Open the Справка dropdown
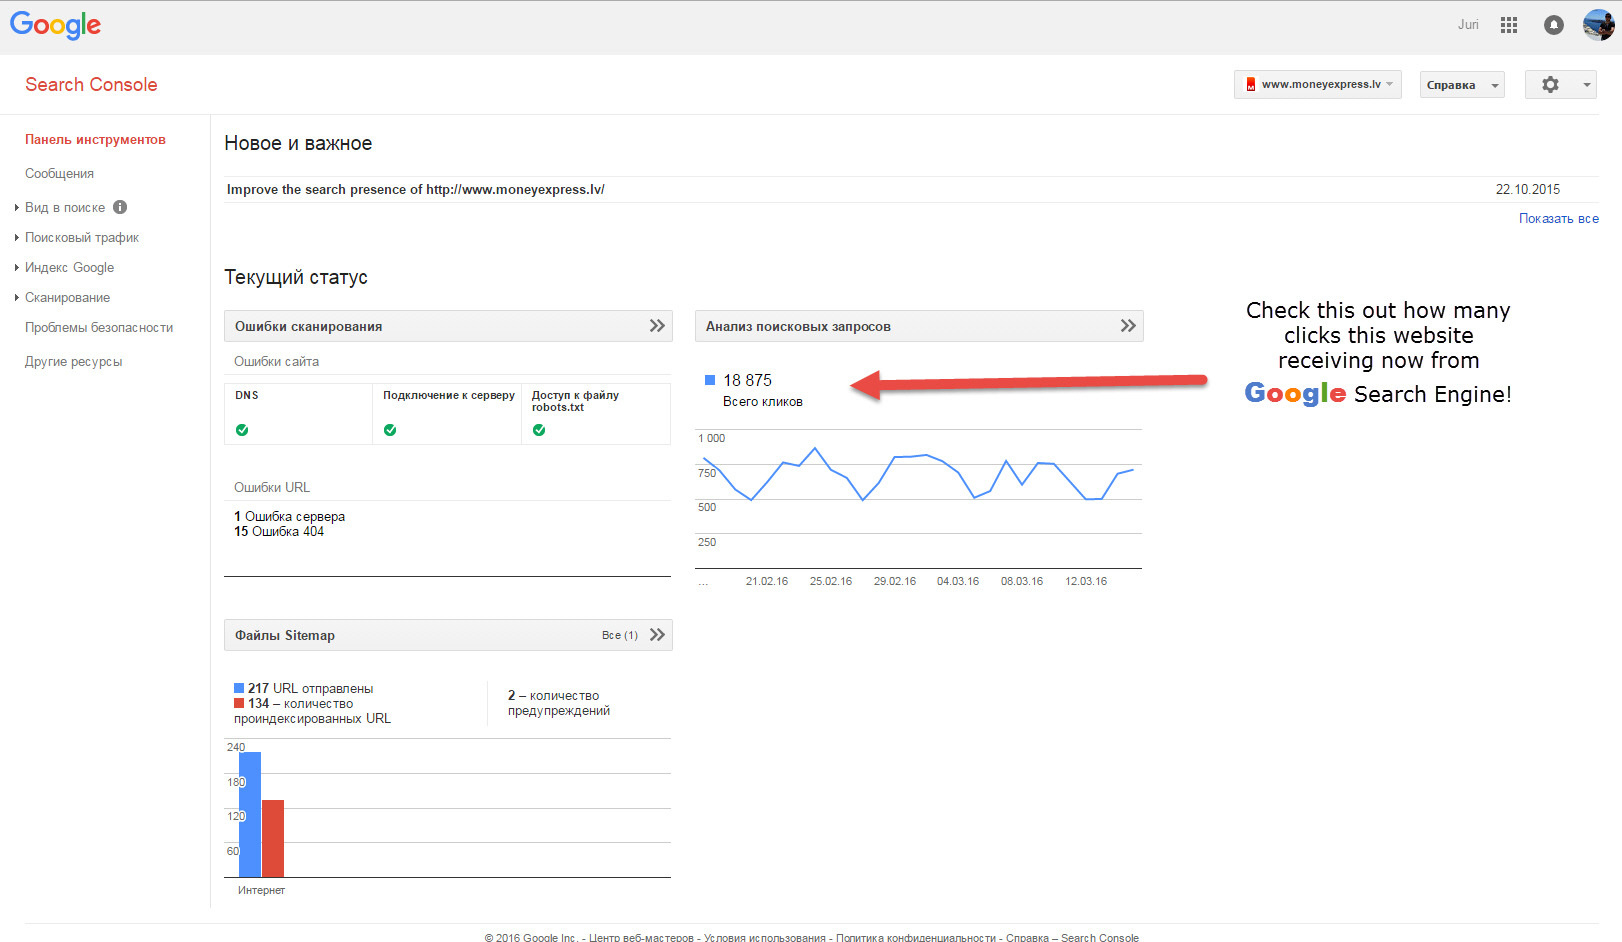Image resolution: width=1622 pixels, height=942 pixels. click(1461, 85)
